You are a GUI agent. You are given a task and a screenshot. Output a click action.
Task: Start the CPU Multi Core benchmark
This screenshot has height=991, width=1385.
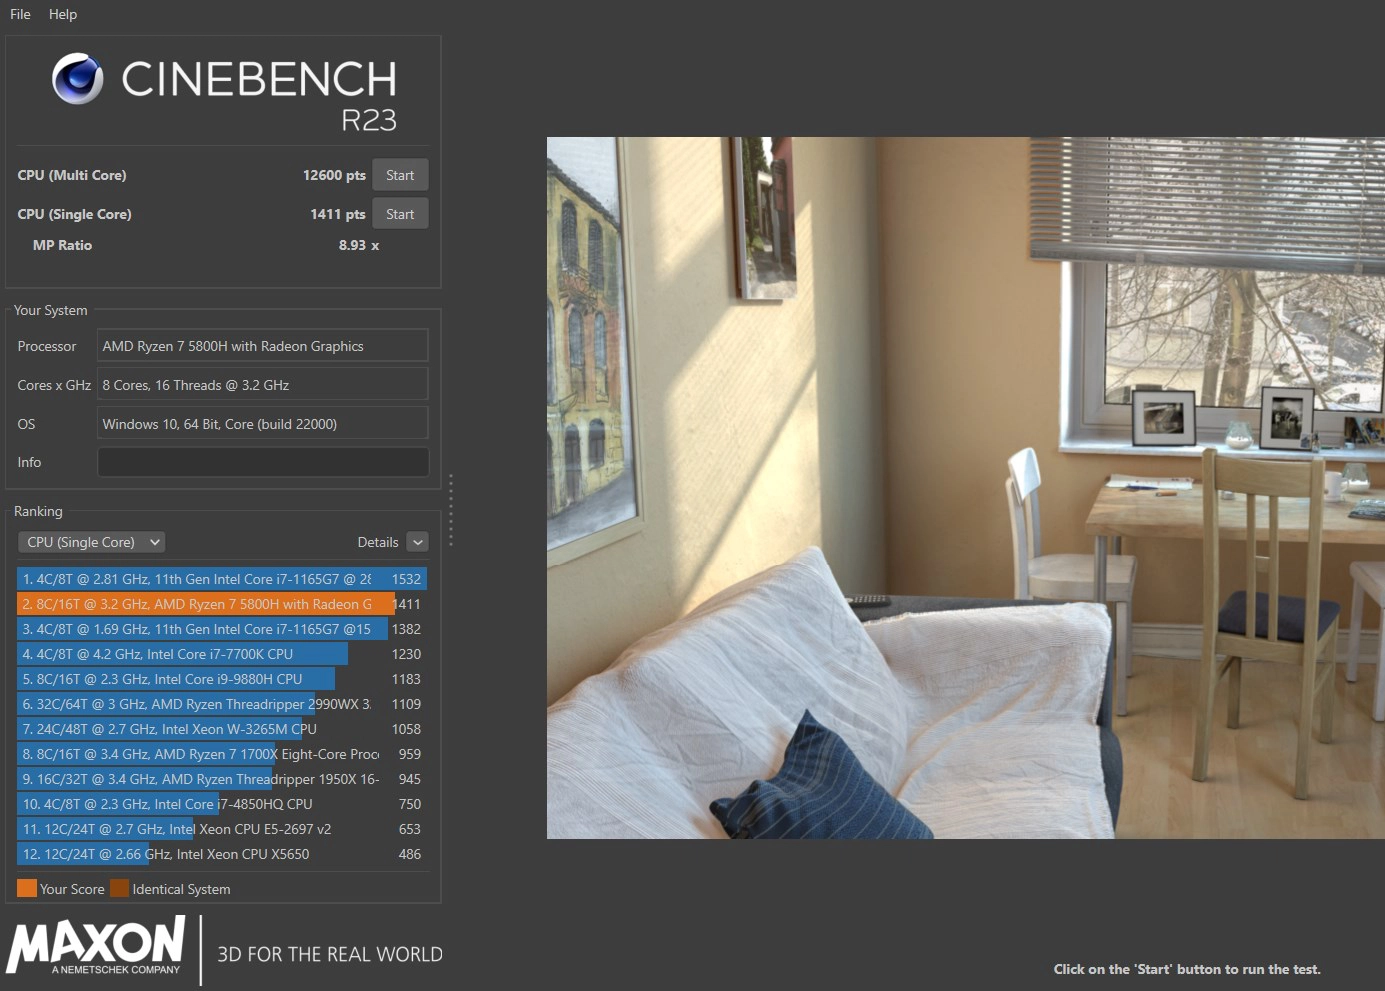tap(400, 174)
